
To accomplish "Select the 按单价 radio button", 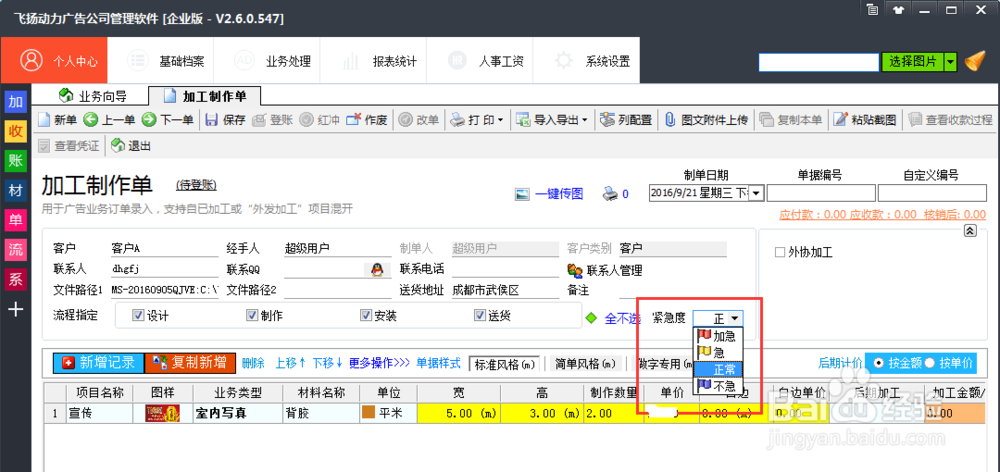I will tap(930, 363).
